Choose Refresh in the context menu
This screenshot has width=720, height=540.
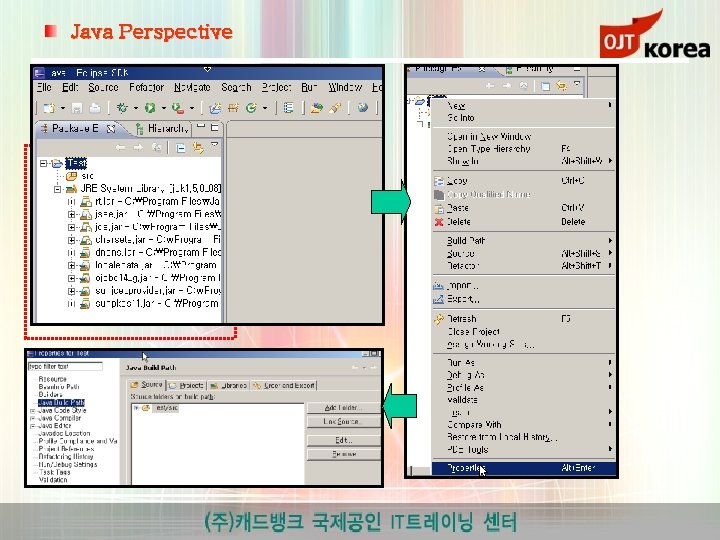[524, 319]
